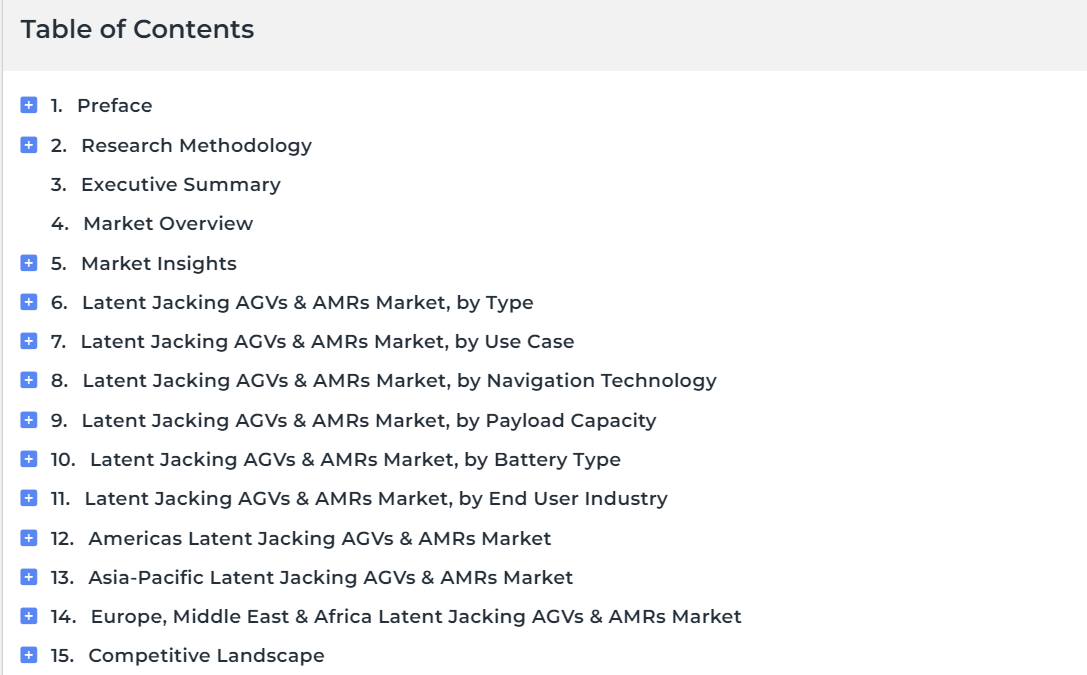Click the Competitive Landscape chapter title
Screen dimensions: 1087x675
pos(206,656)
